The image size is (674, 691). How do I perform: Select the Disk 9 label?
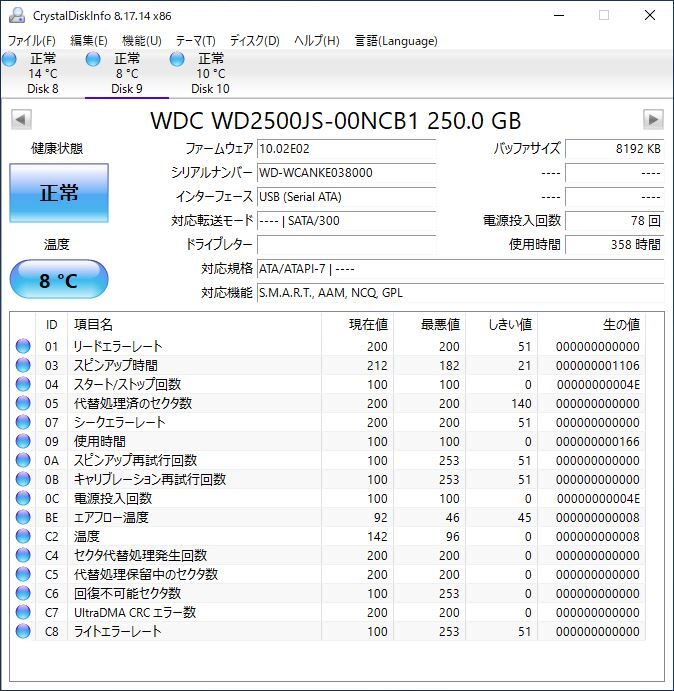point(127,89)
